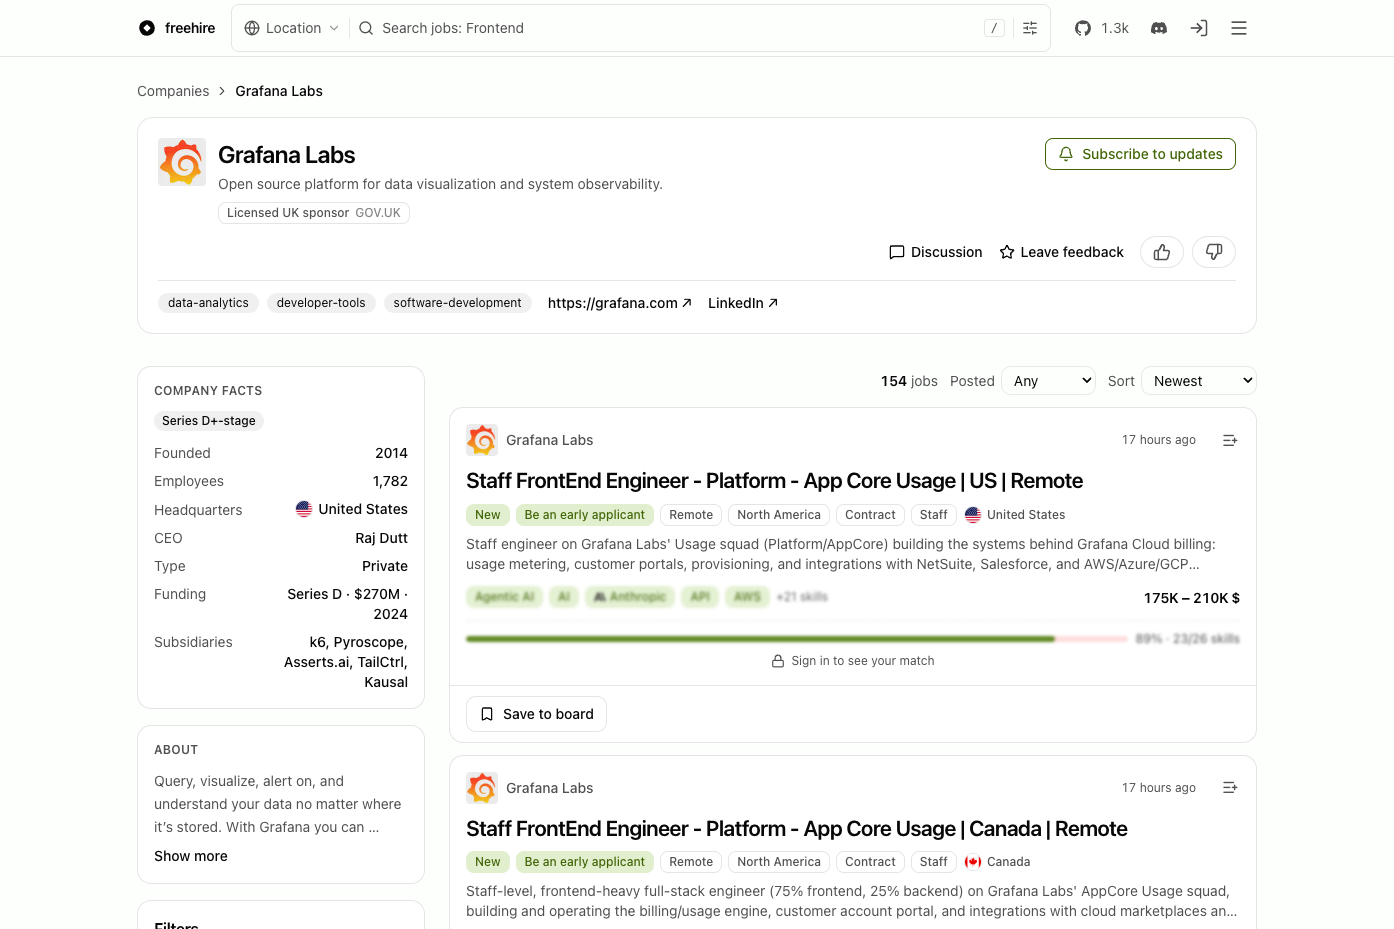The width and height of the screenshot is (1394, 929).
Task: Select the software-development tag
Action: tap(457, 303)
